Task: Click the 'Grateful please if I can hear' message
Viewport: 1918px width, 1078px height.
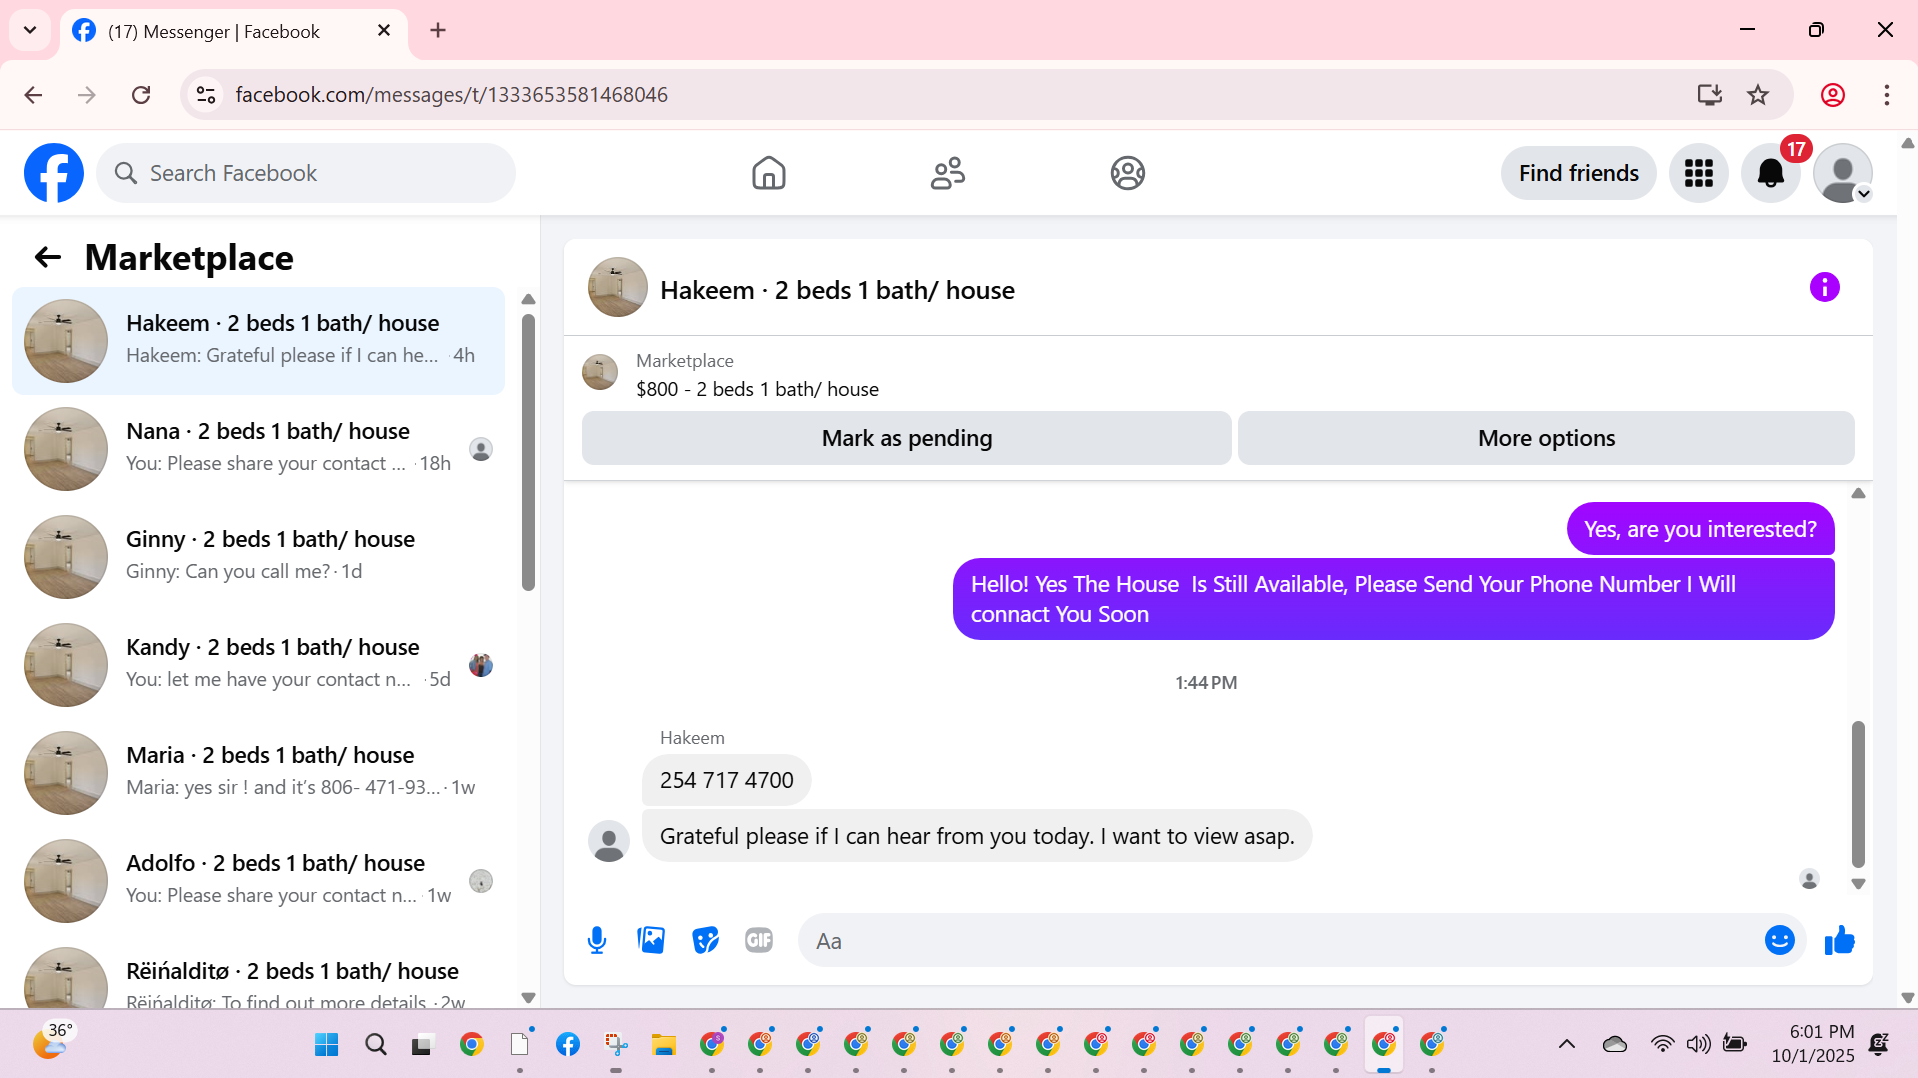Action: (976, 836)
